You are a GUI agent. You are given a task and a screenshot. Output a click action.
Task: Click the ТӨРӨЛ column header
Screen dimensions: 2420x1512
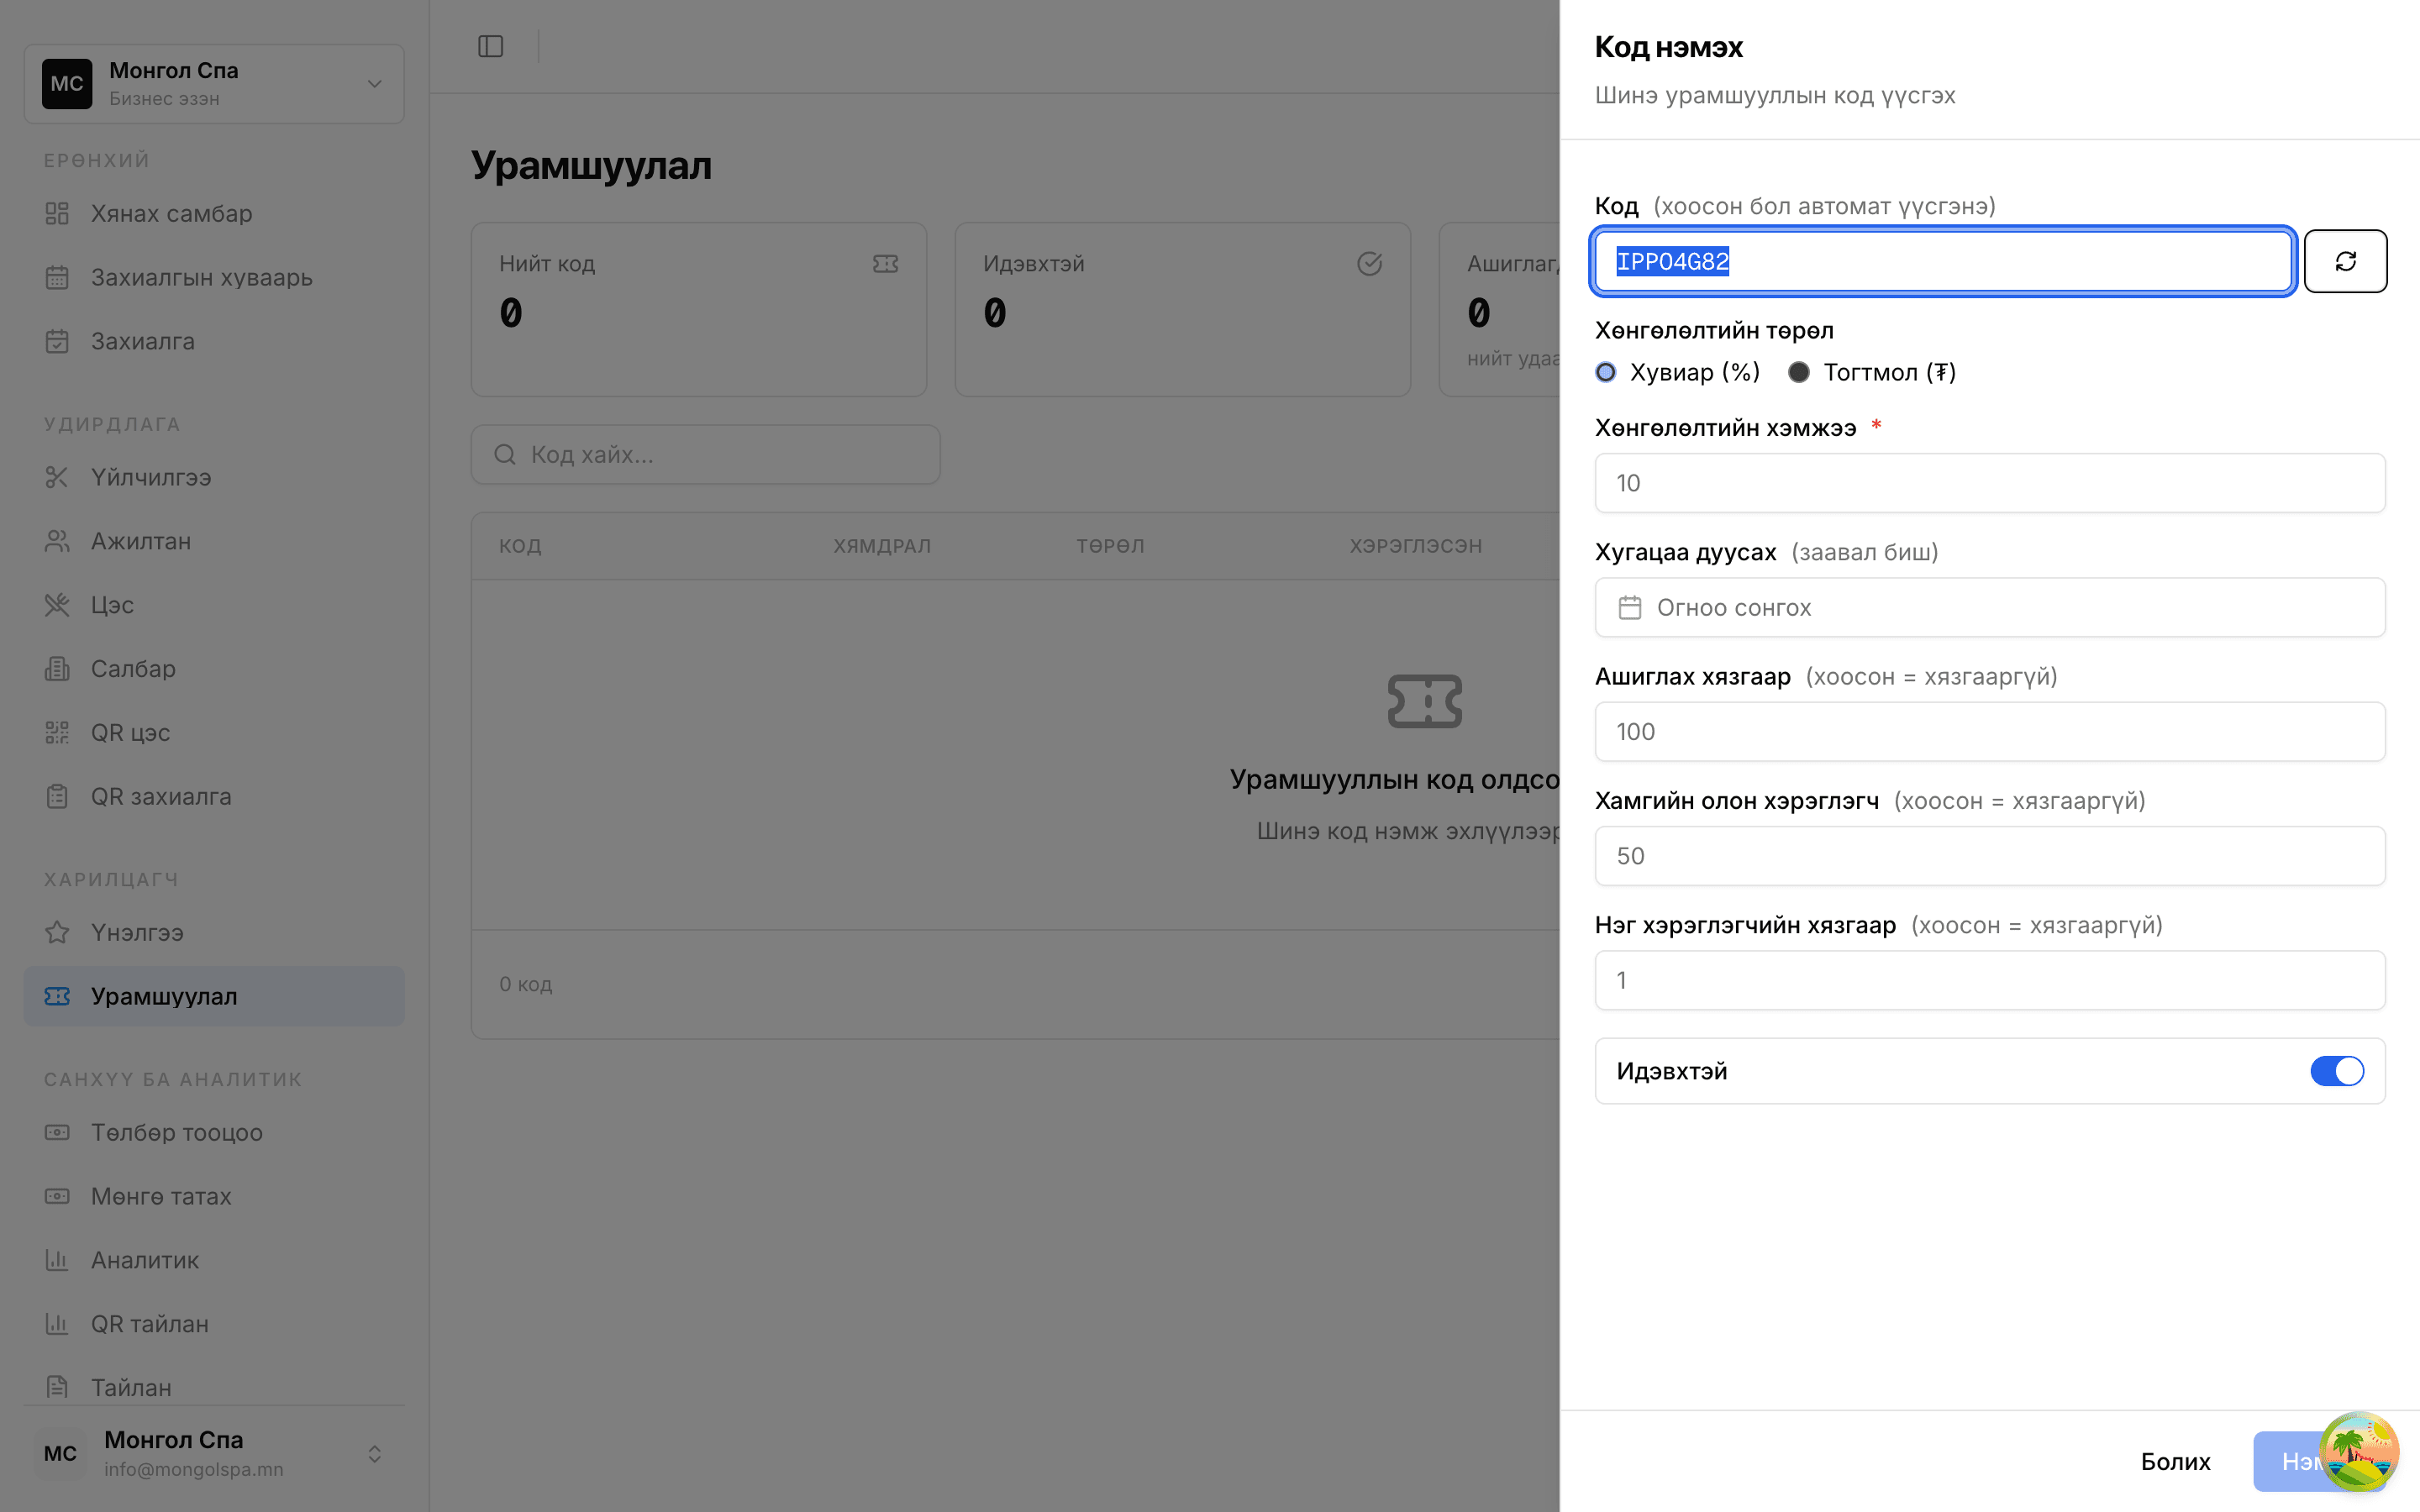pos(1110,546)
